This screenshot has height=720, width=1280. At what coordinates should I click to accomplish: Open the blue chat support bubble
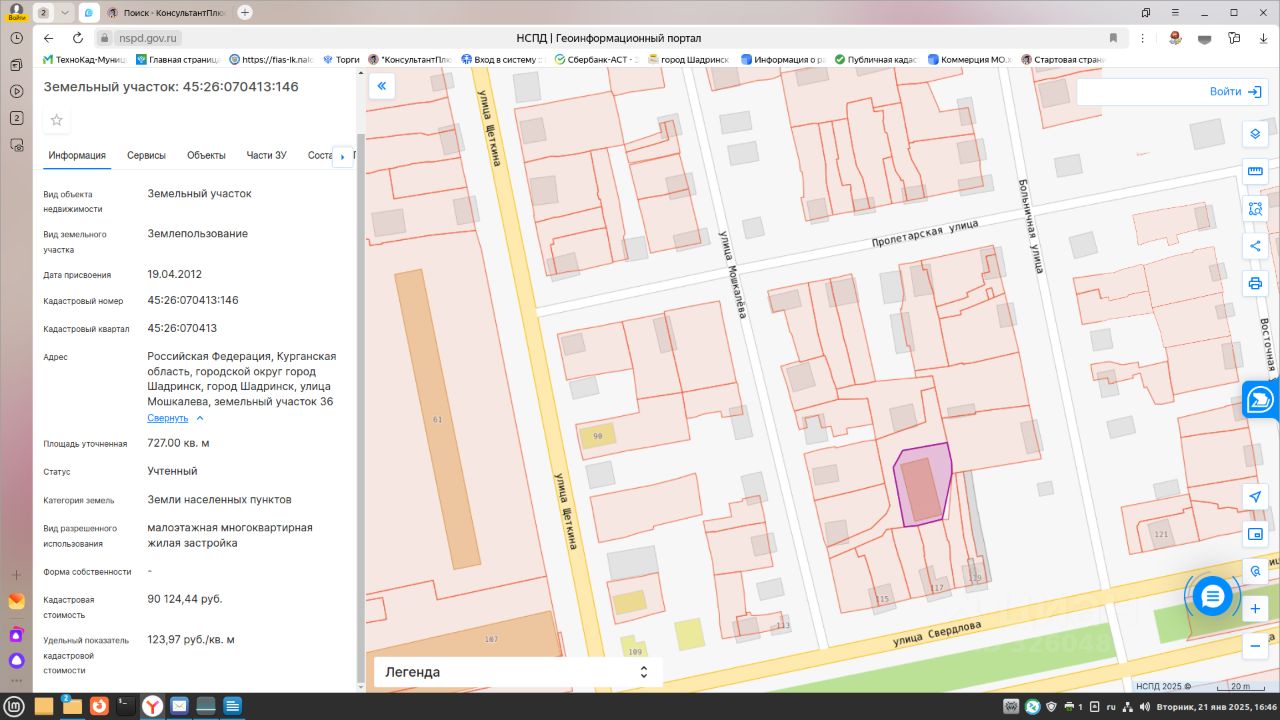coord(1212,597)
